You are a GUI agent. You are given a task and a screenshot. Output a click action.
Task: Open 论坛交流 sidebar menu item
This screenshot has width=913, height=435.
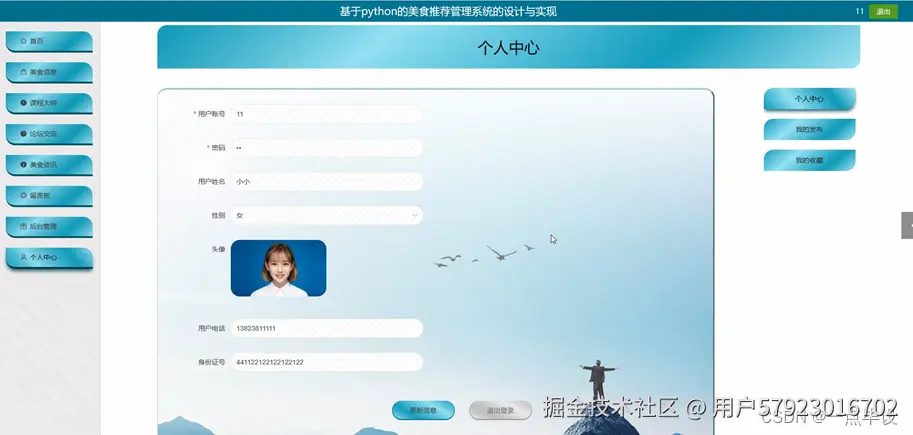pos(49,134)
